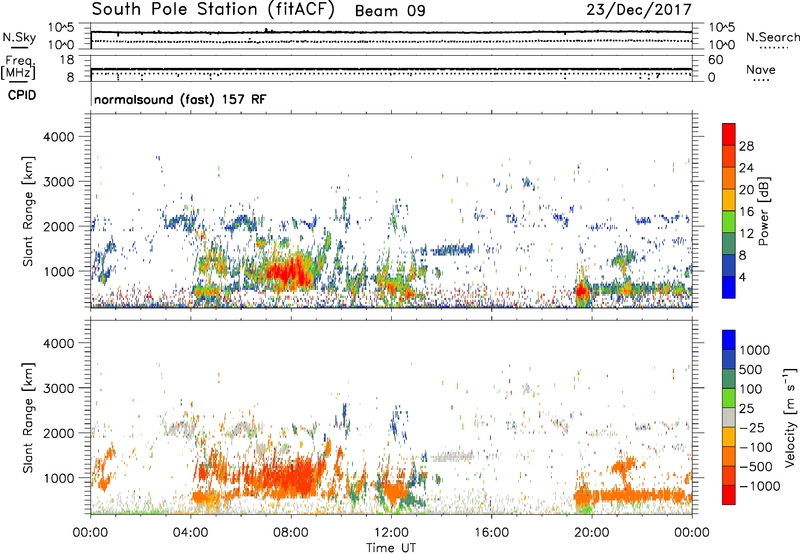
Task: Click the '60' Nave axis tick
Action: (716, 60)
